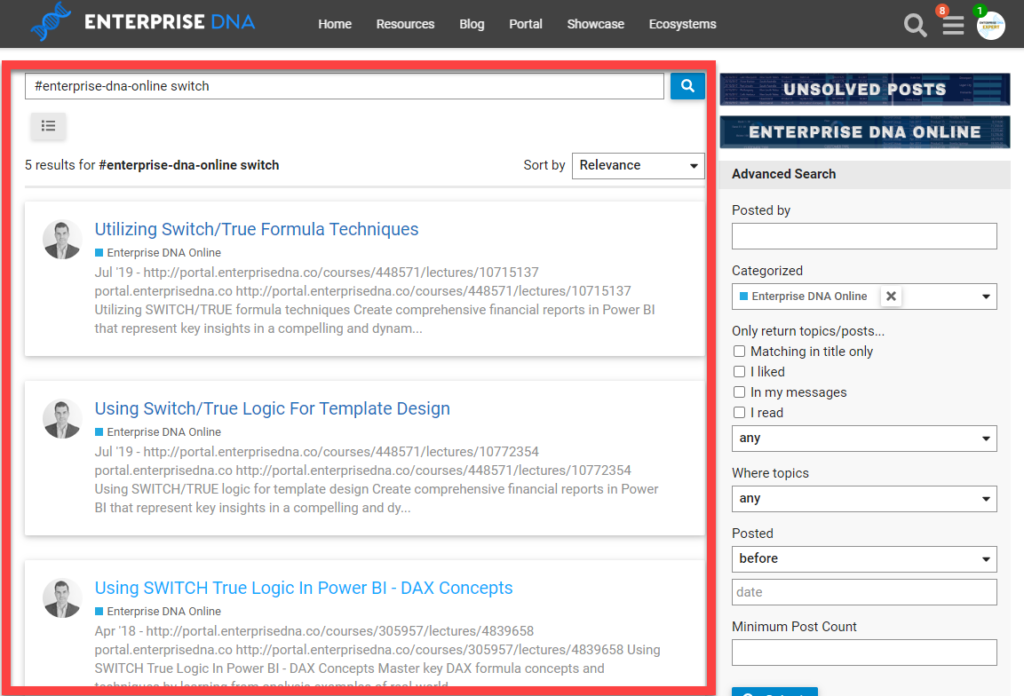Open the list view options below the search bar

[x=48, y=126]
